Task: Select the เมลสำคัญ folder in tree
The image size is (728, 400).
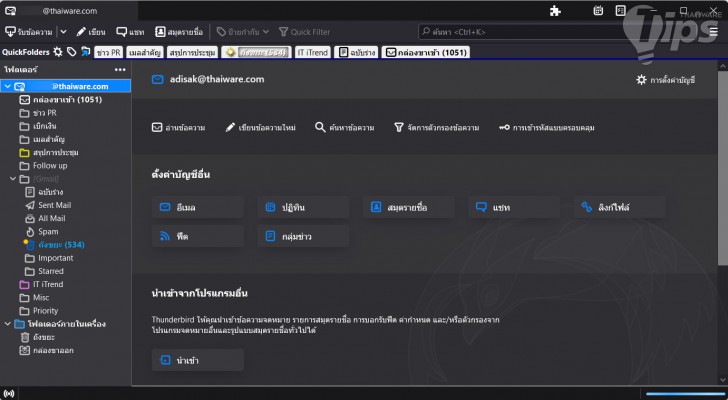Action: (42, 139)
